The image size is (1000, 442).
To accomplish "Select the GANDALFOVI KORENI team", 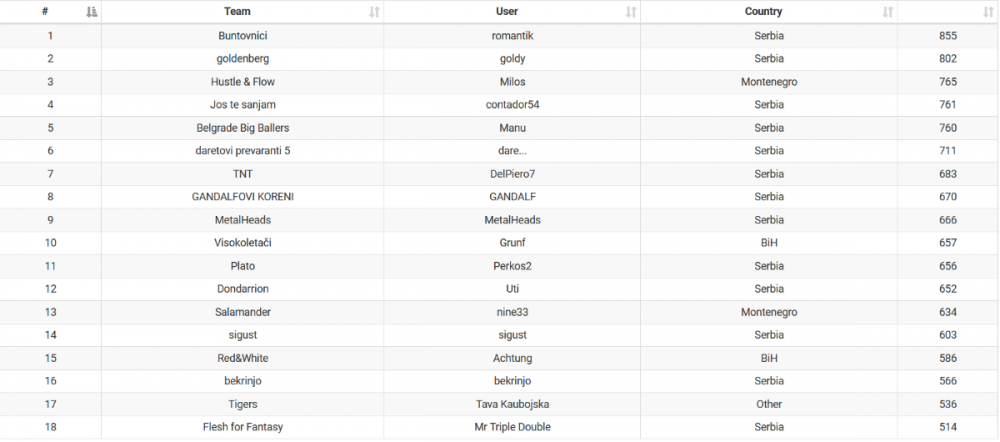I will (242, 197).
